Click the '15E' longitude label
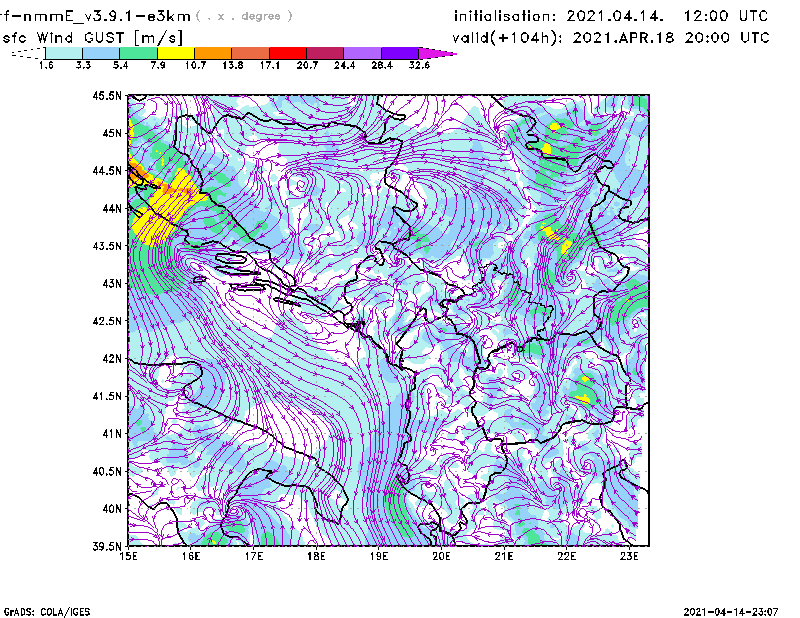Screen dimensions: 800x618 pyautogui.click(x=128, y=556)
